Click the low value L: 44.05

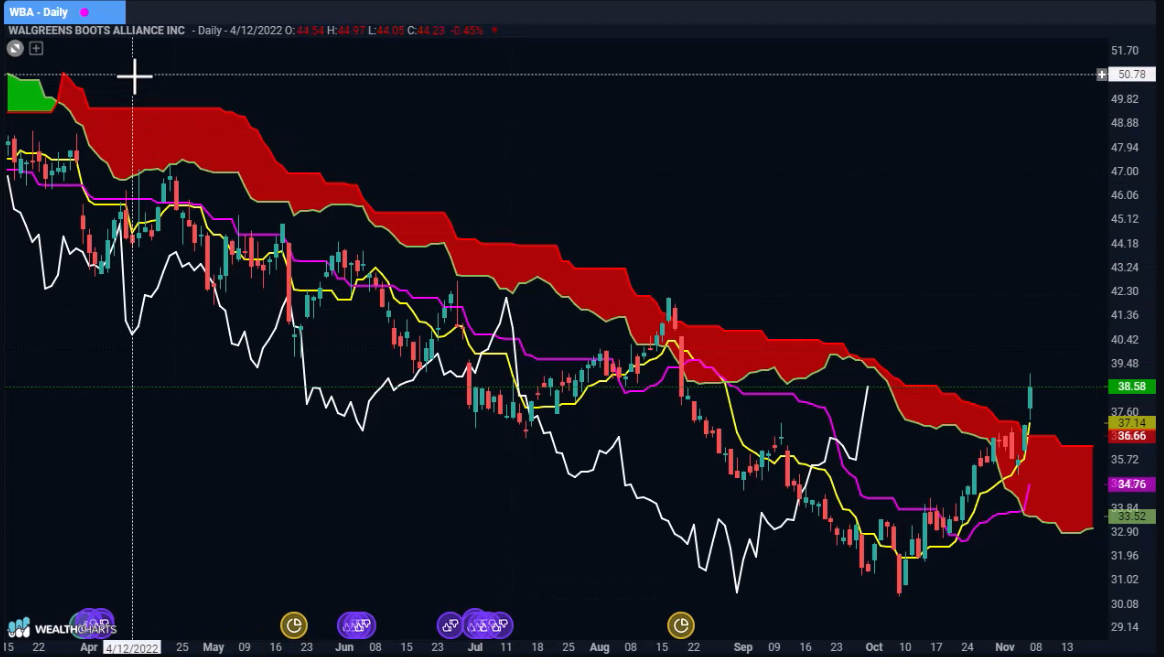(x=387, y=30)
